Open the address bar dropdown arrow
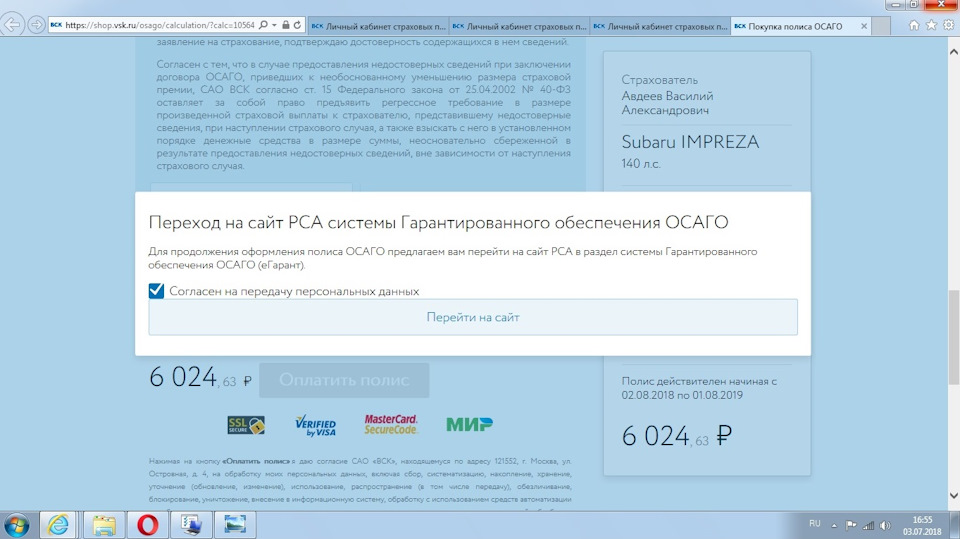This screenshot has height=539, width=960. (274, 25)
